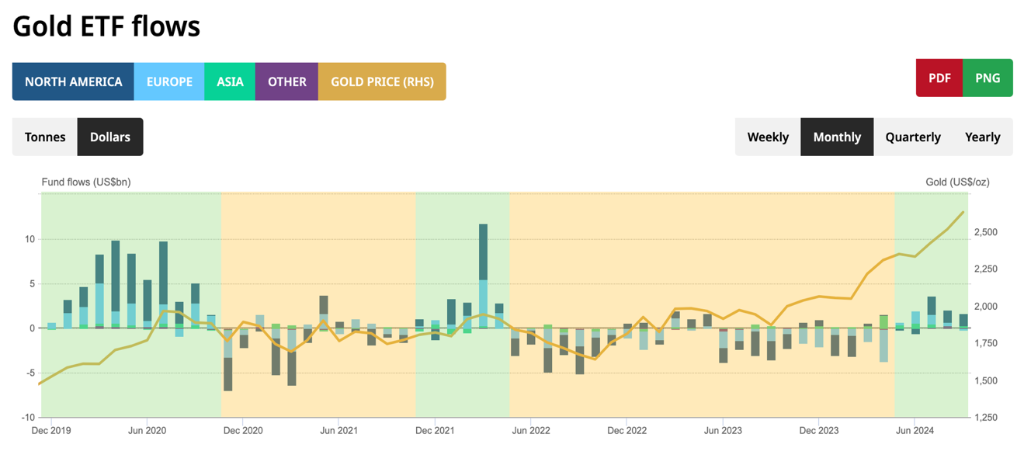Viewport: 1024px width, 454px height.
Task: Hide the Gold Price (RHS) line
Action: coord(382,82)
